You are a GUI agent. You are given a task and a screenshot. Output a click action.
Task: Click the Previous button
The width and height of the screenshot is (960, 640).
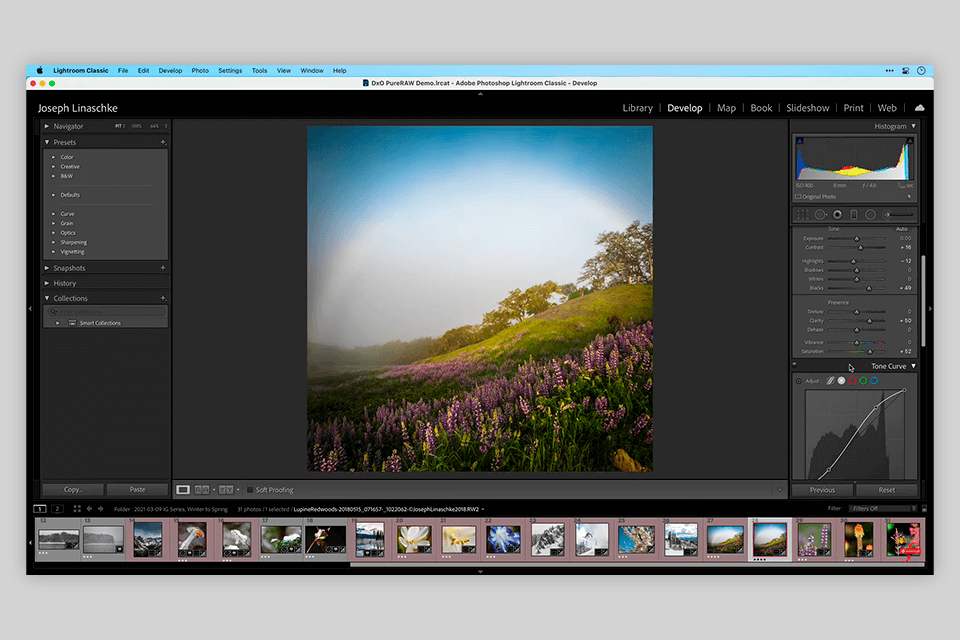tap(822, 490)
